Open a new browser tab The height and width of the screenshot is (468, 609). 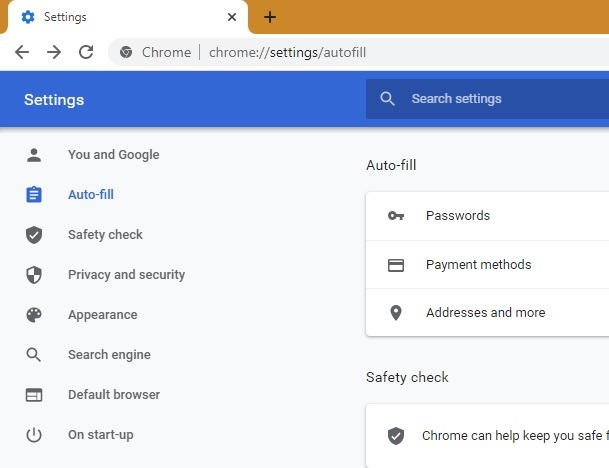pyautogui.click(x=270, y=17)
